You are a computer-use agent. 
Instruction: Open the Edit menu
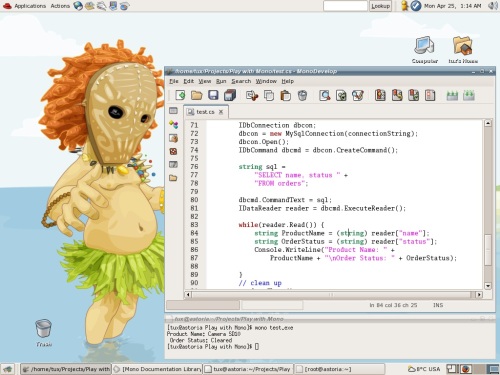pos(188,81)
